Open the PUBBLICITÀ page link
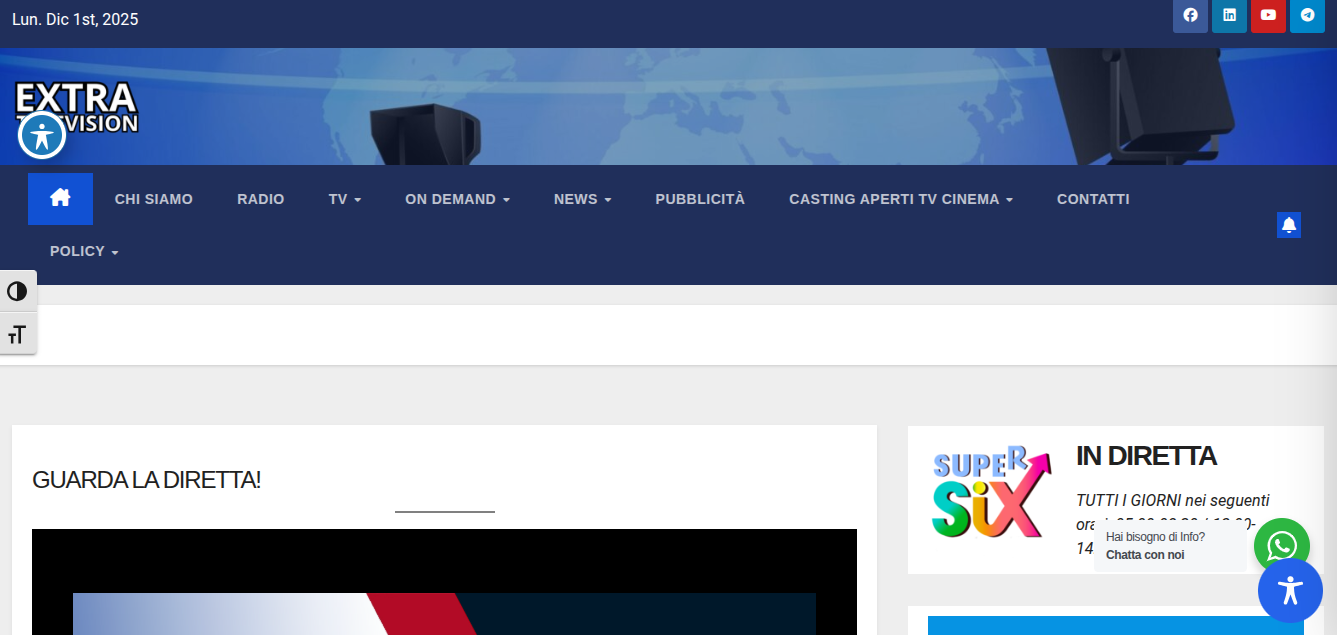1337x635 pixels. pyautogui.click(x=700, y=199)
